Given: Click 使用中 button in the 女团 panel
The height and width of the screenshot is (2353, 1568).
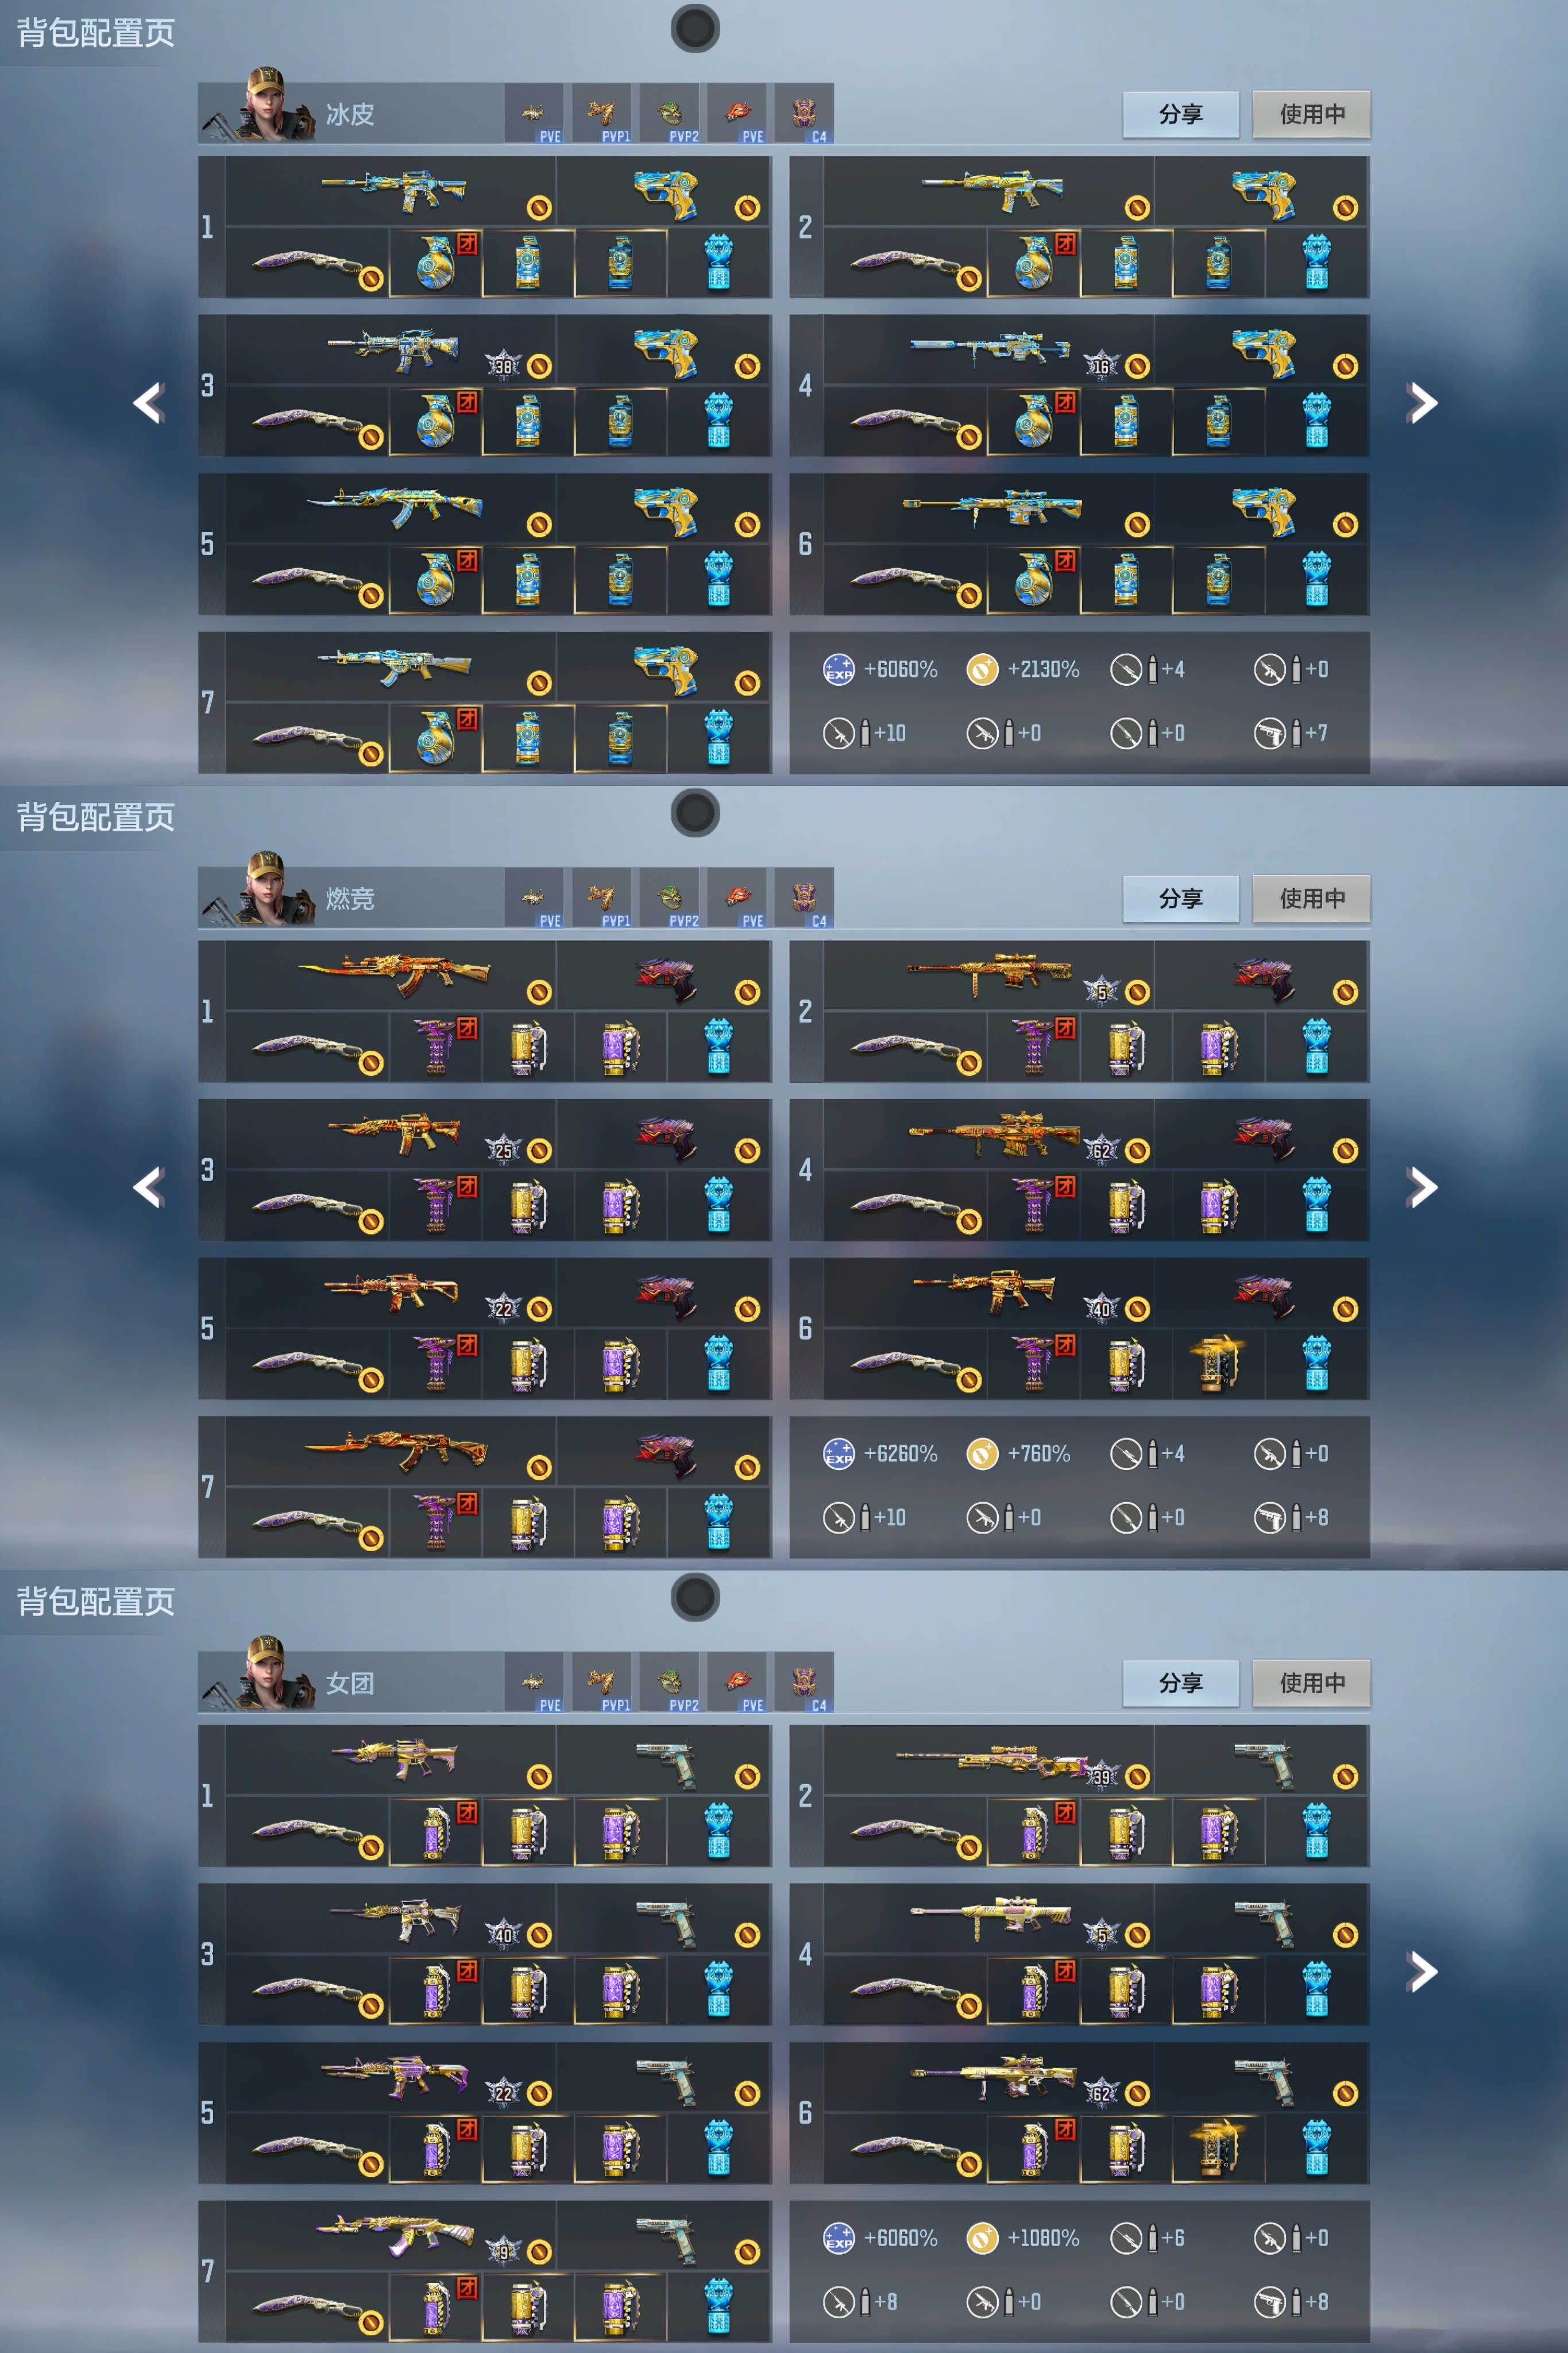Looking at the screenshot, I should [x=1311, y=1683].
